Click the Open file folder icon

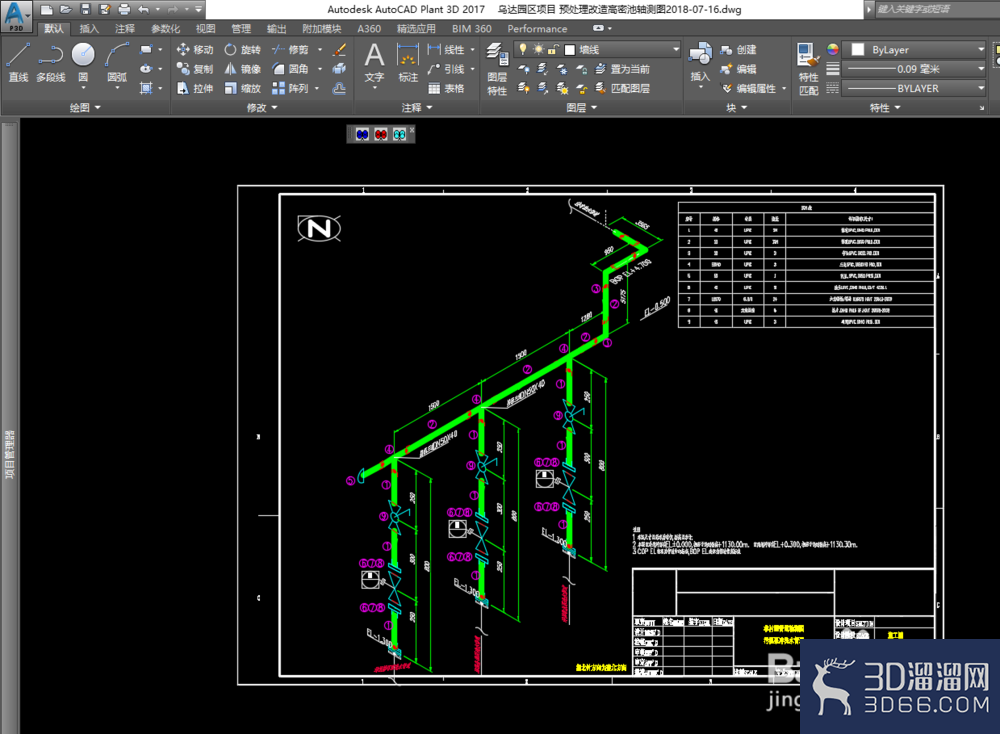pyautogui.click(x=66, y=10)
